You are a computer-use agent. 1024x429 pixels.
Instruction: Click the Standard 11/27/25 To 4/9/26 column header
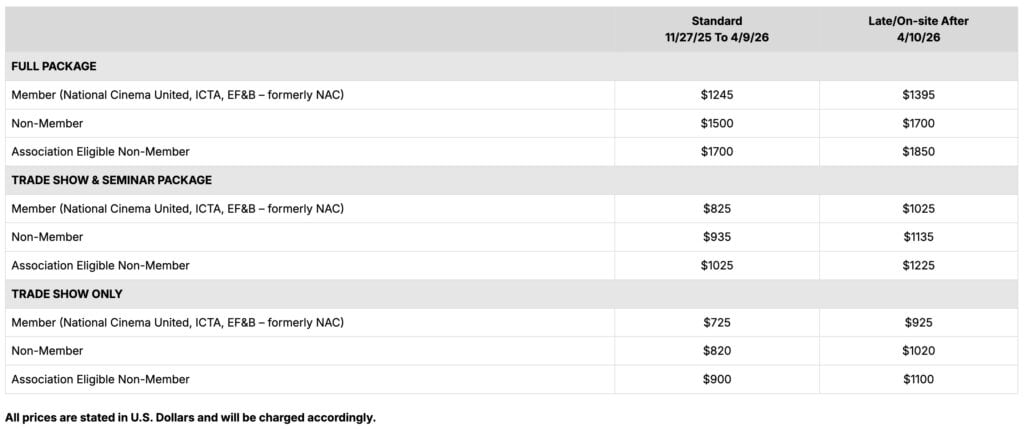pos(716,28)
